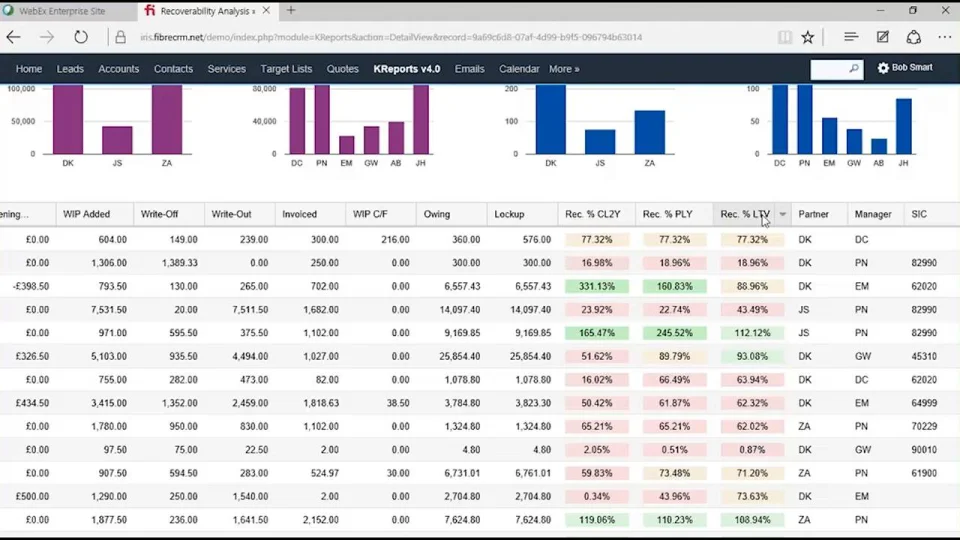The height and width of the screenshot is (540, 960).
Task: Close the Recoverability Analysis tab
Action: (x=266, y=10)
